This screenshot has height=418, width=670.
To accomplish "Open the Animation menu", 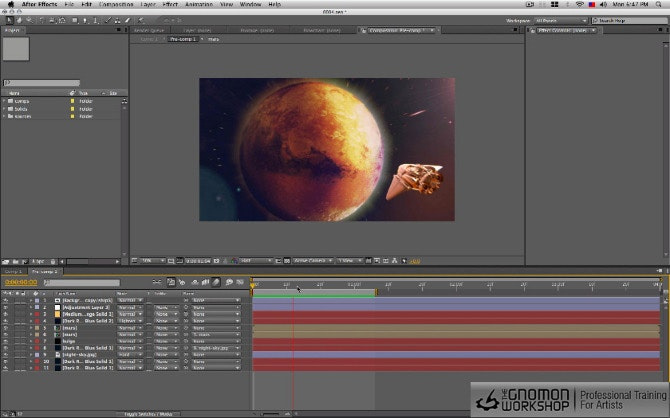I will point(199,4).
